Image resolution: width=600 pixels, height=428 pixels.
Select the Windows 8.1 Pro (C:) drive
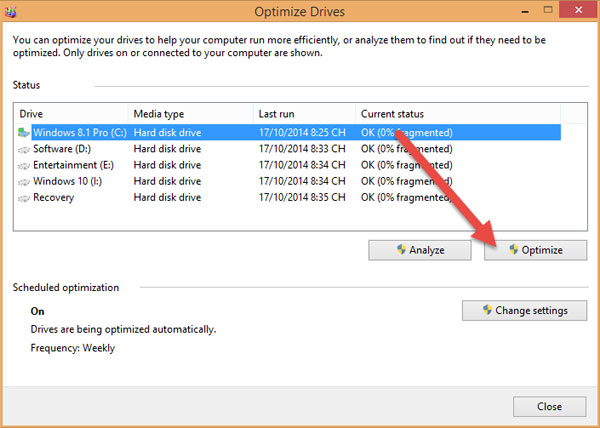tap(290, 133)
